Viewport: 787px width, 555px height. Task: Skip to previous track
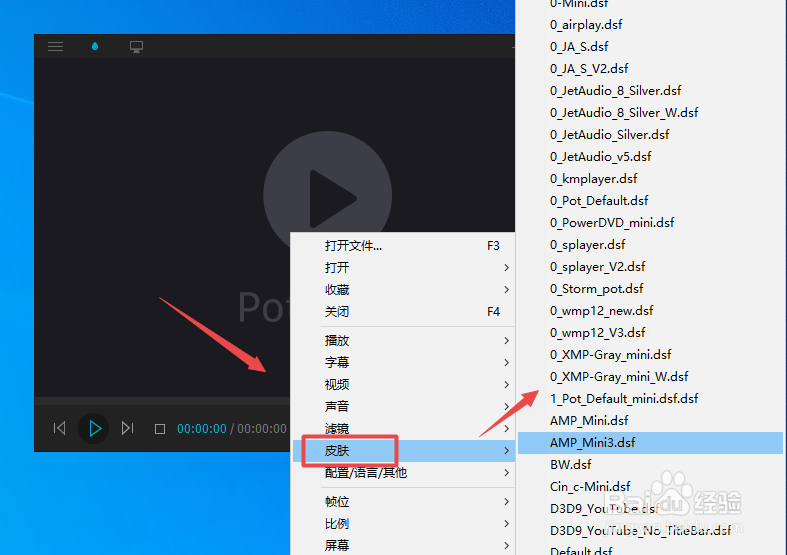(59, 428)
